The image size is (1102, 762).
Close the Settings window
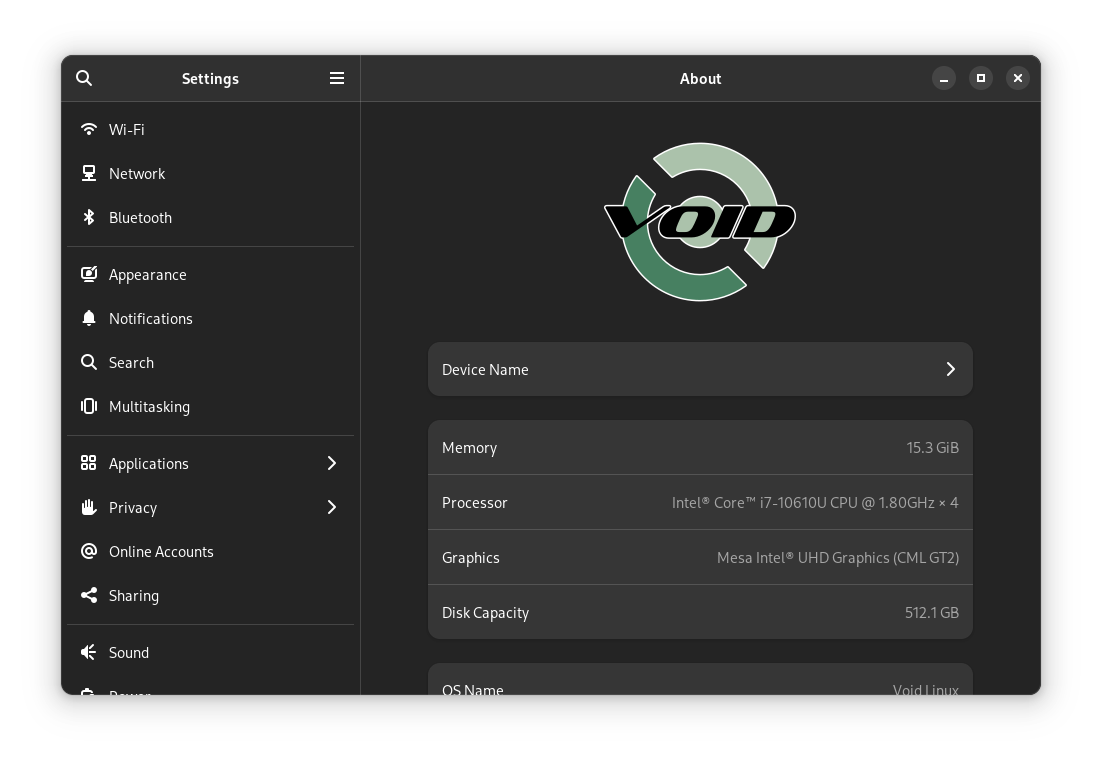pyautogui.click(x=1018, y=78)
